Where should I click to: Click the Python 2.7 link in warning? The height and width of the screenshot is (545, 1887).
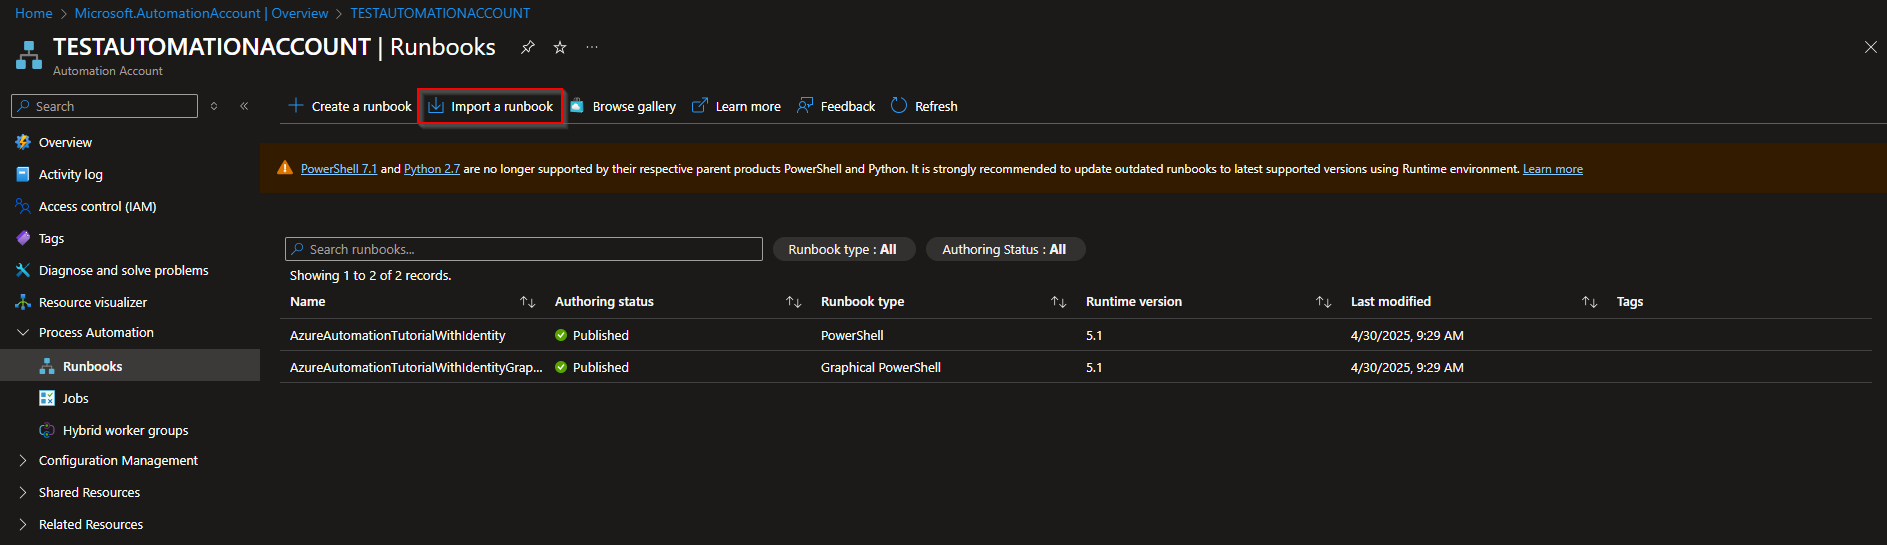(x=432, y=169)
